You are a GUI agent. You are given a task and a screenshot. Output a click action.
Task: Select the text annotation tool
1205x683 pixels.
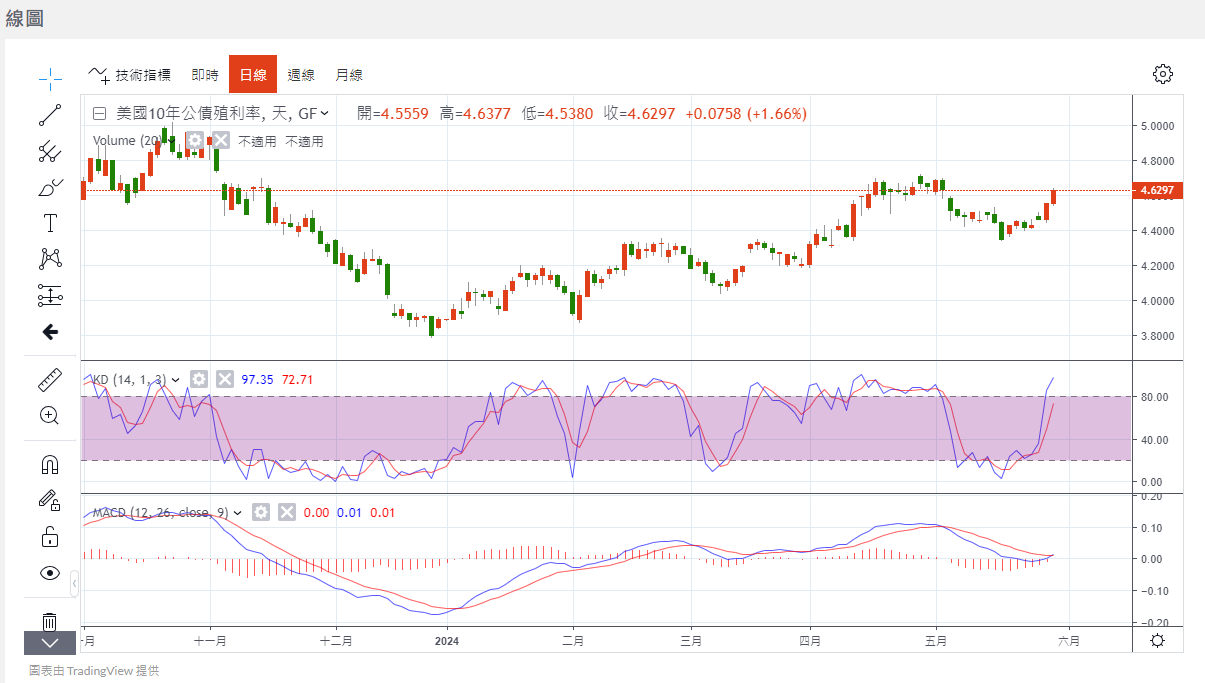(50, 222)
